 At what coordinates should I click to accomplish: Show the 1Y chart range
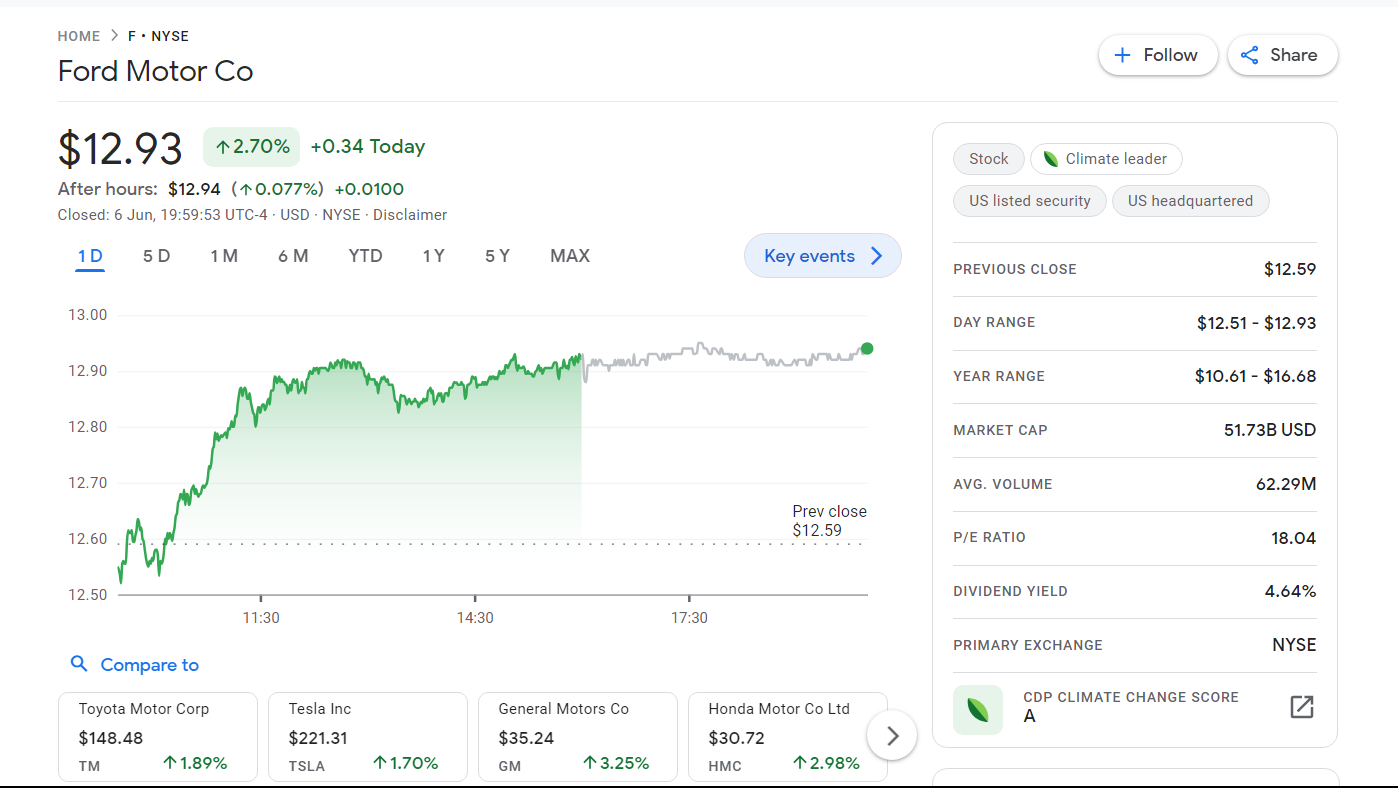433,256
